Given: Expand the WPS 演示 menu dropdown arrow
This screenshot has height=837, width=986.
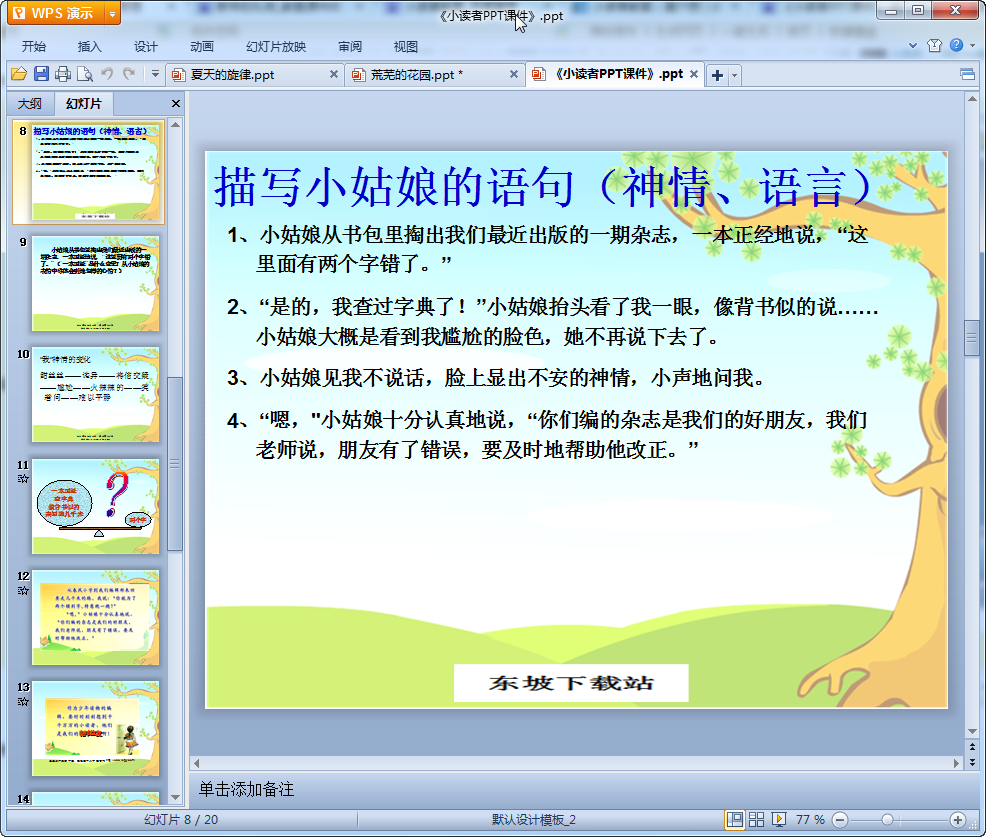Looking at the screenshot, I should click(113, 13).
